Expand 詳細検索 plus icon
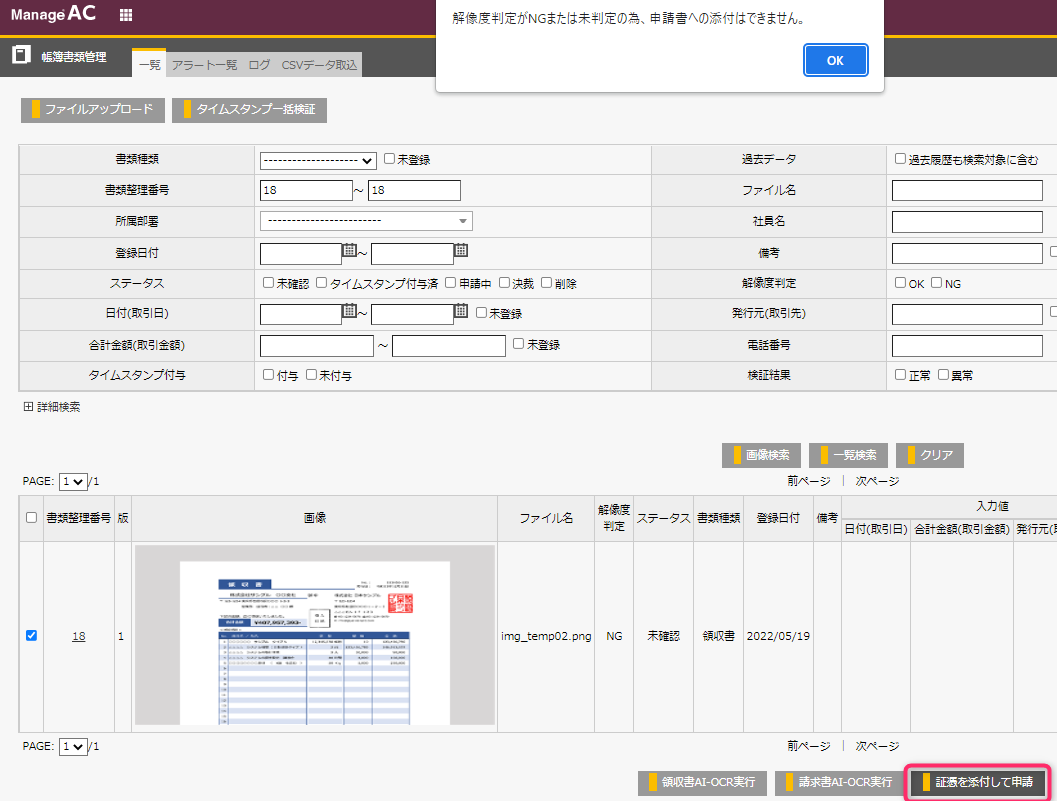This screenshot has width=1057, height=801. [28, 407]
